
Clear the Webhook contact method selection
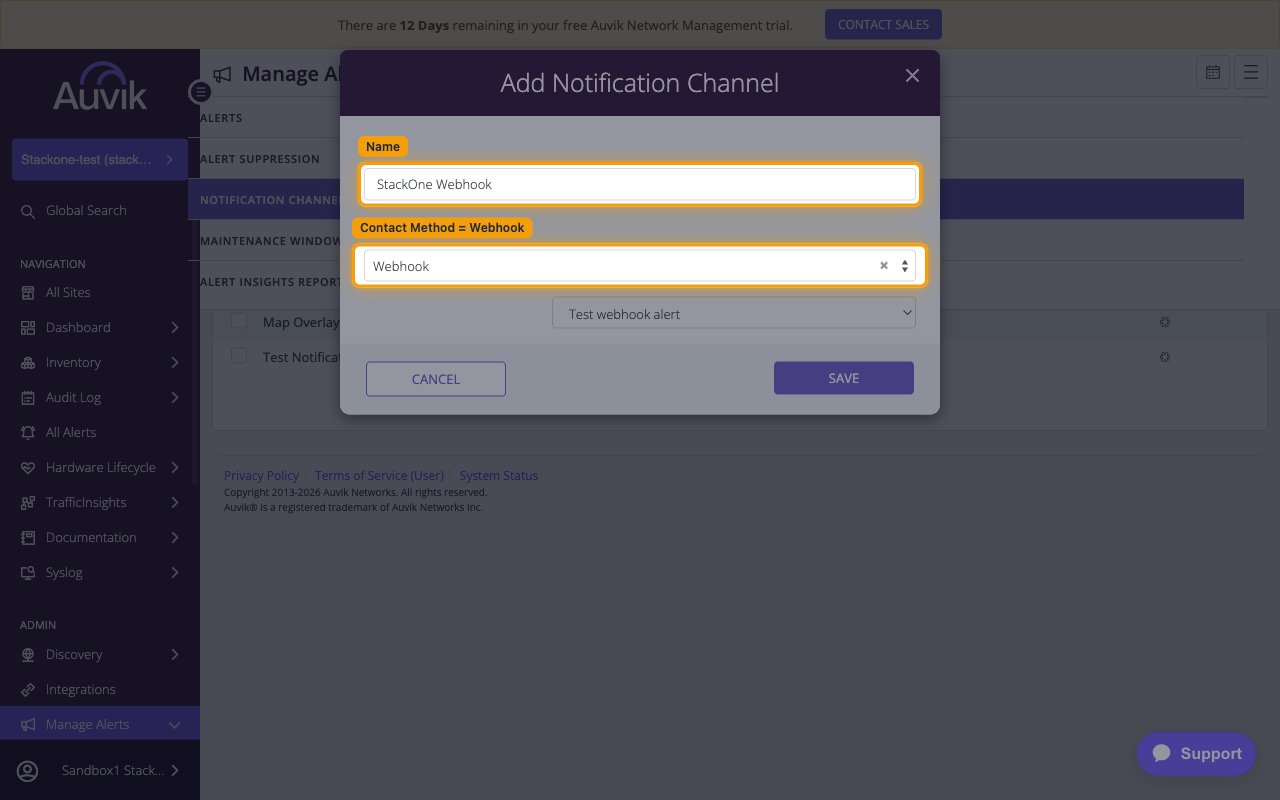(x=884, y=266)
